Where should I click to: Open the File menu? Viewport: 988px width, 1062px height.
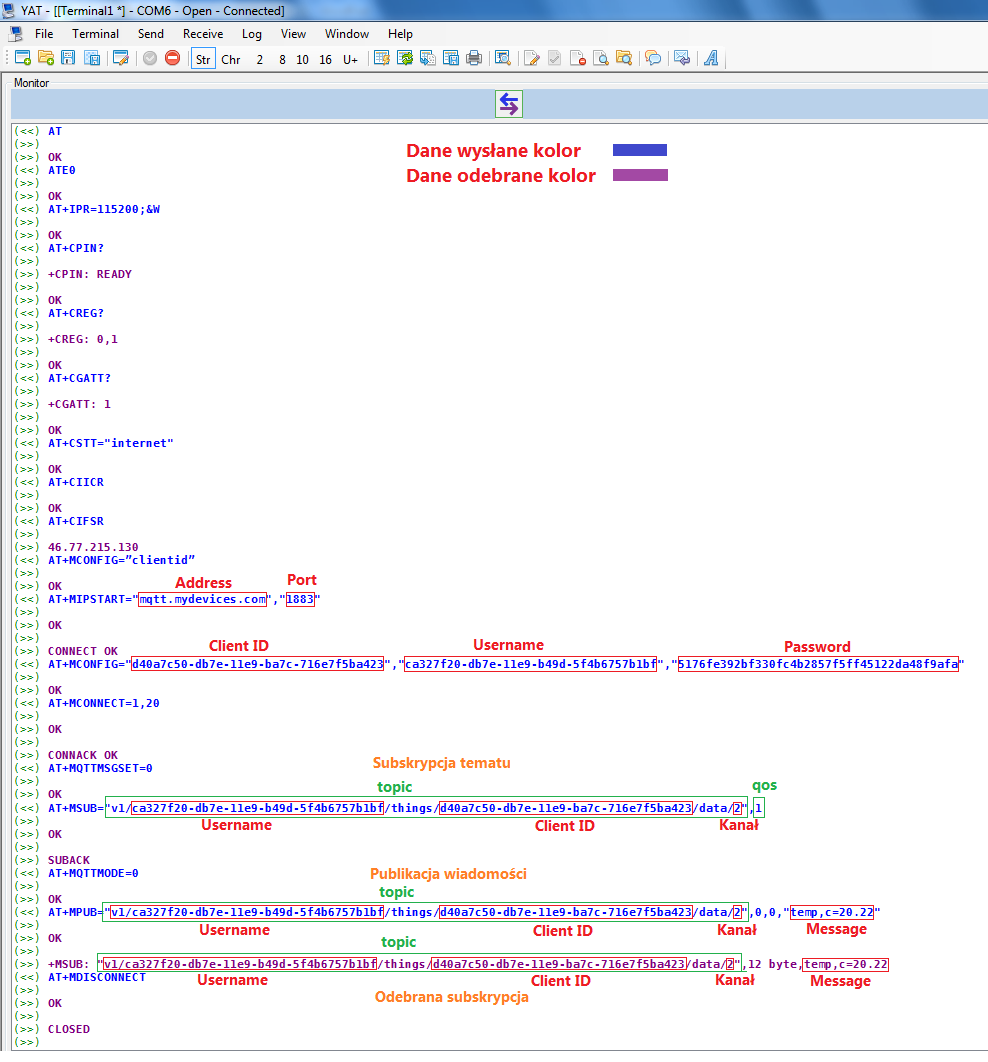(x=44, y=34)
